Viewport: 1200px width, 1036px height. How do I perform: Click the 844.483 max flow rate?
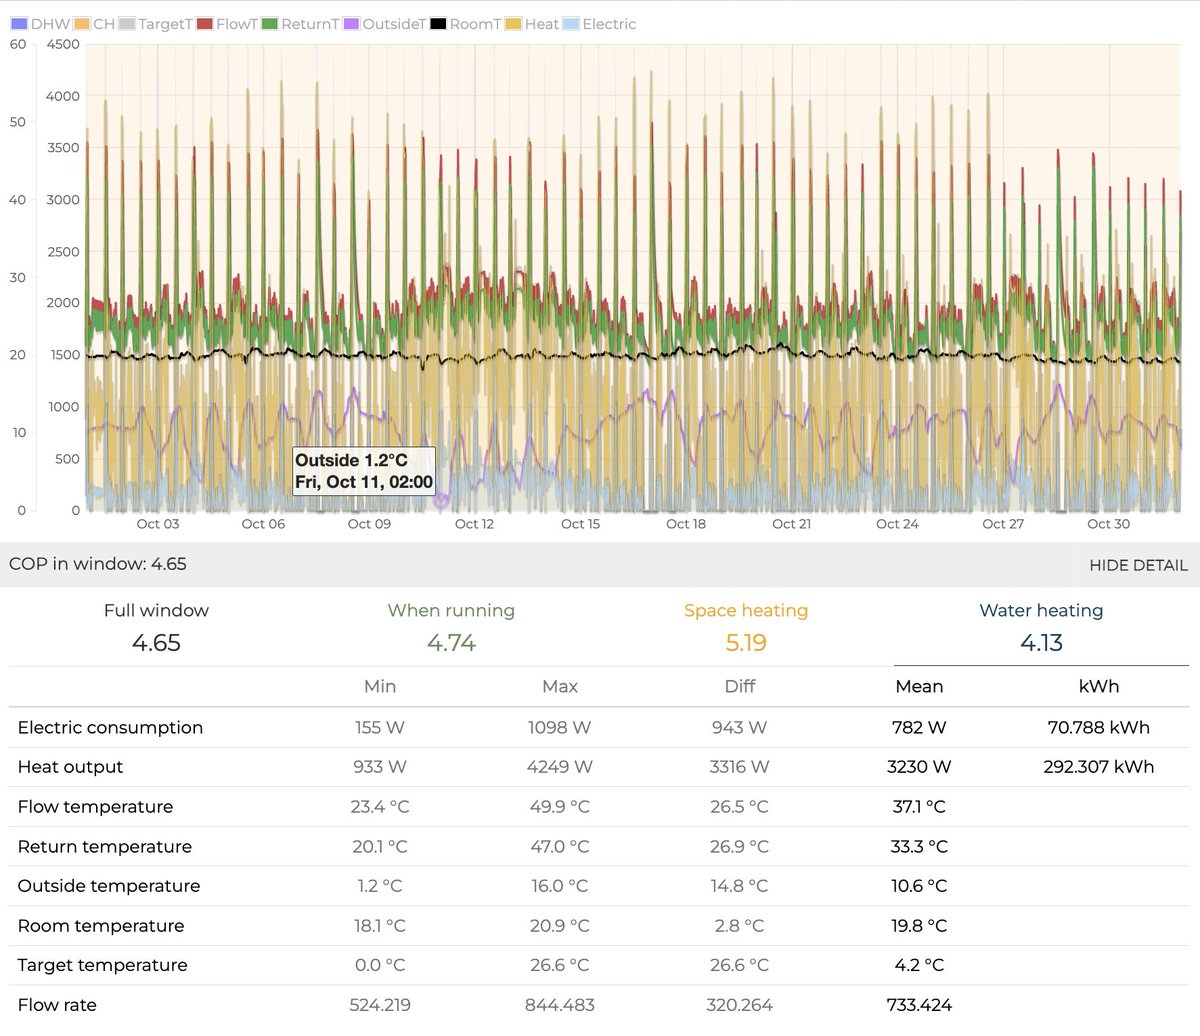(560, 1005)
